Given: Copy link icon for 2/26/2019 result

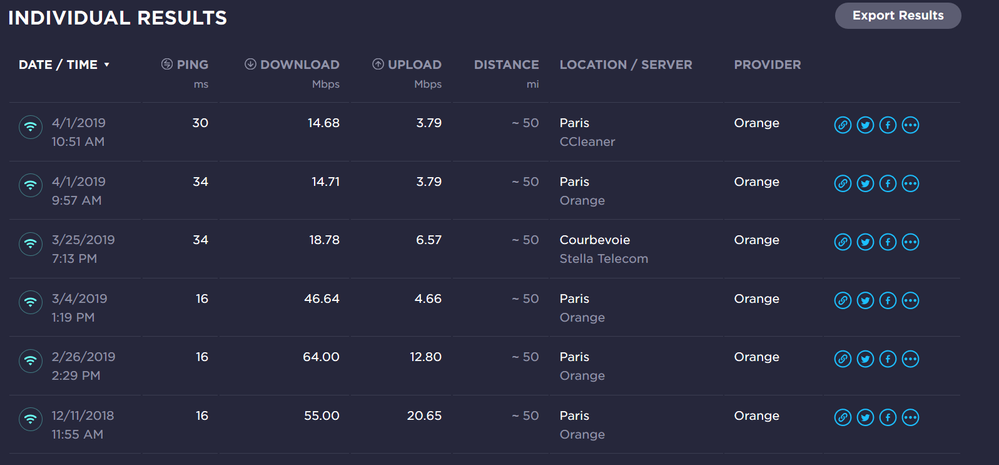Looking at the screenshot, I should pyautogui.click(x=843, y=359).
